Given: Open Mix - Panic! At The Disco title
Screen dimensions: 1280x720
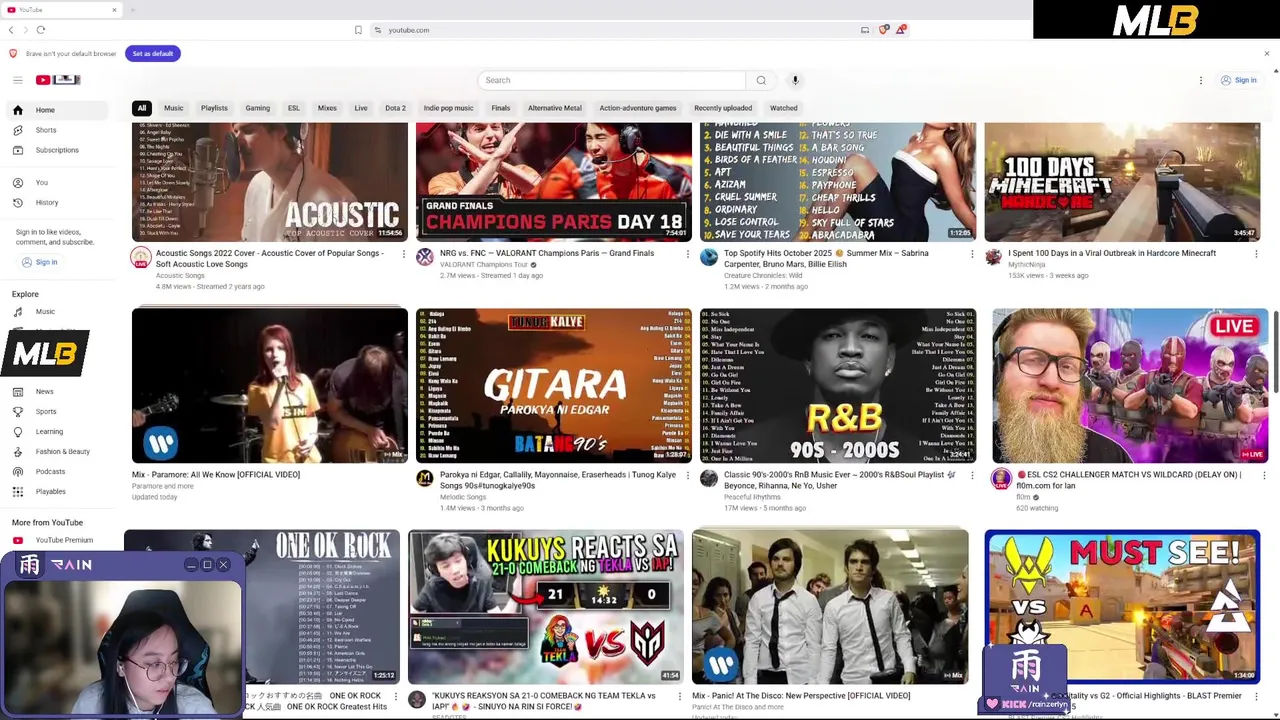Looking at the screenshot, I should tap(801, 696).
